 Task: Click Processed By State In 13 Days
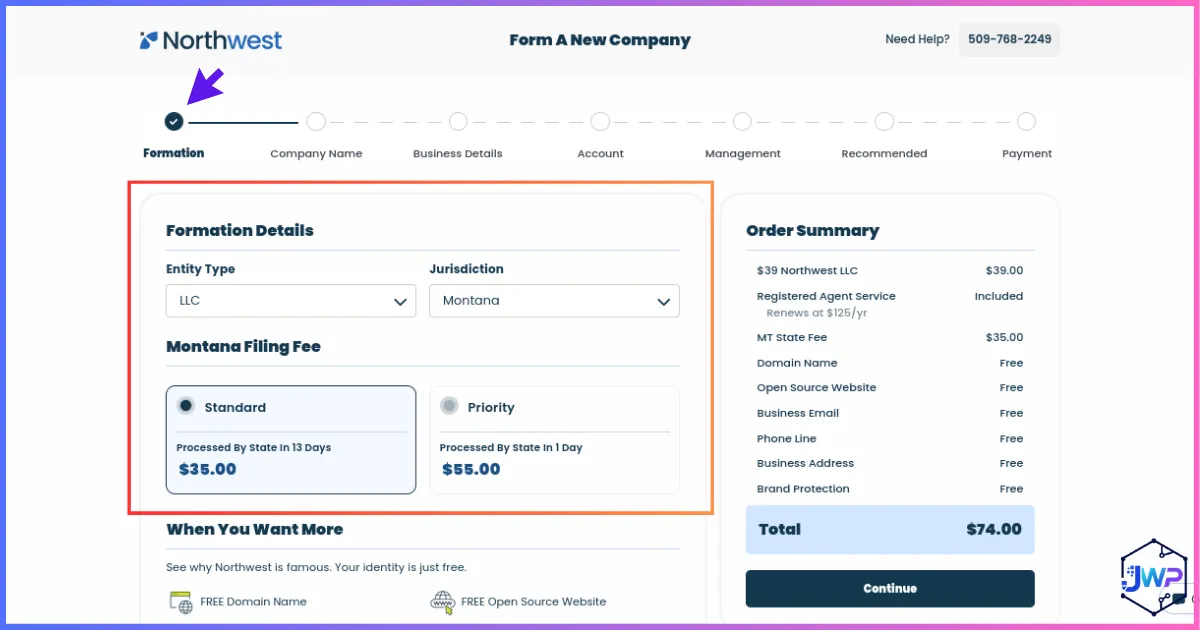[x=254, y=448]
